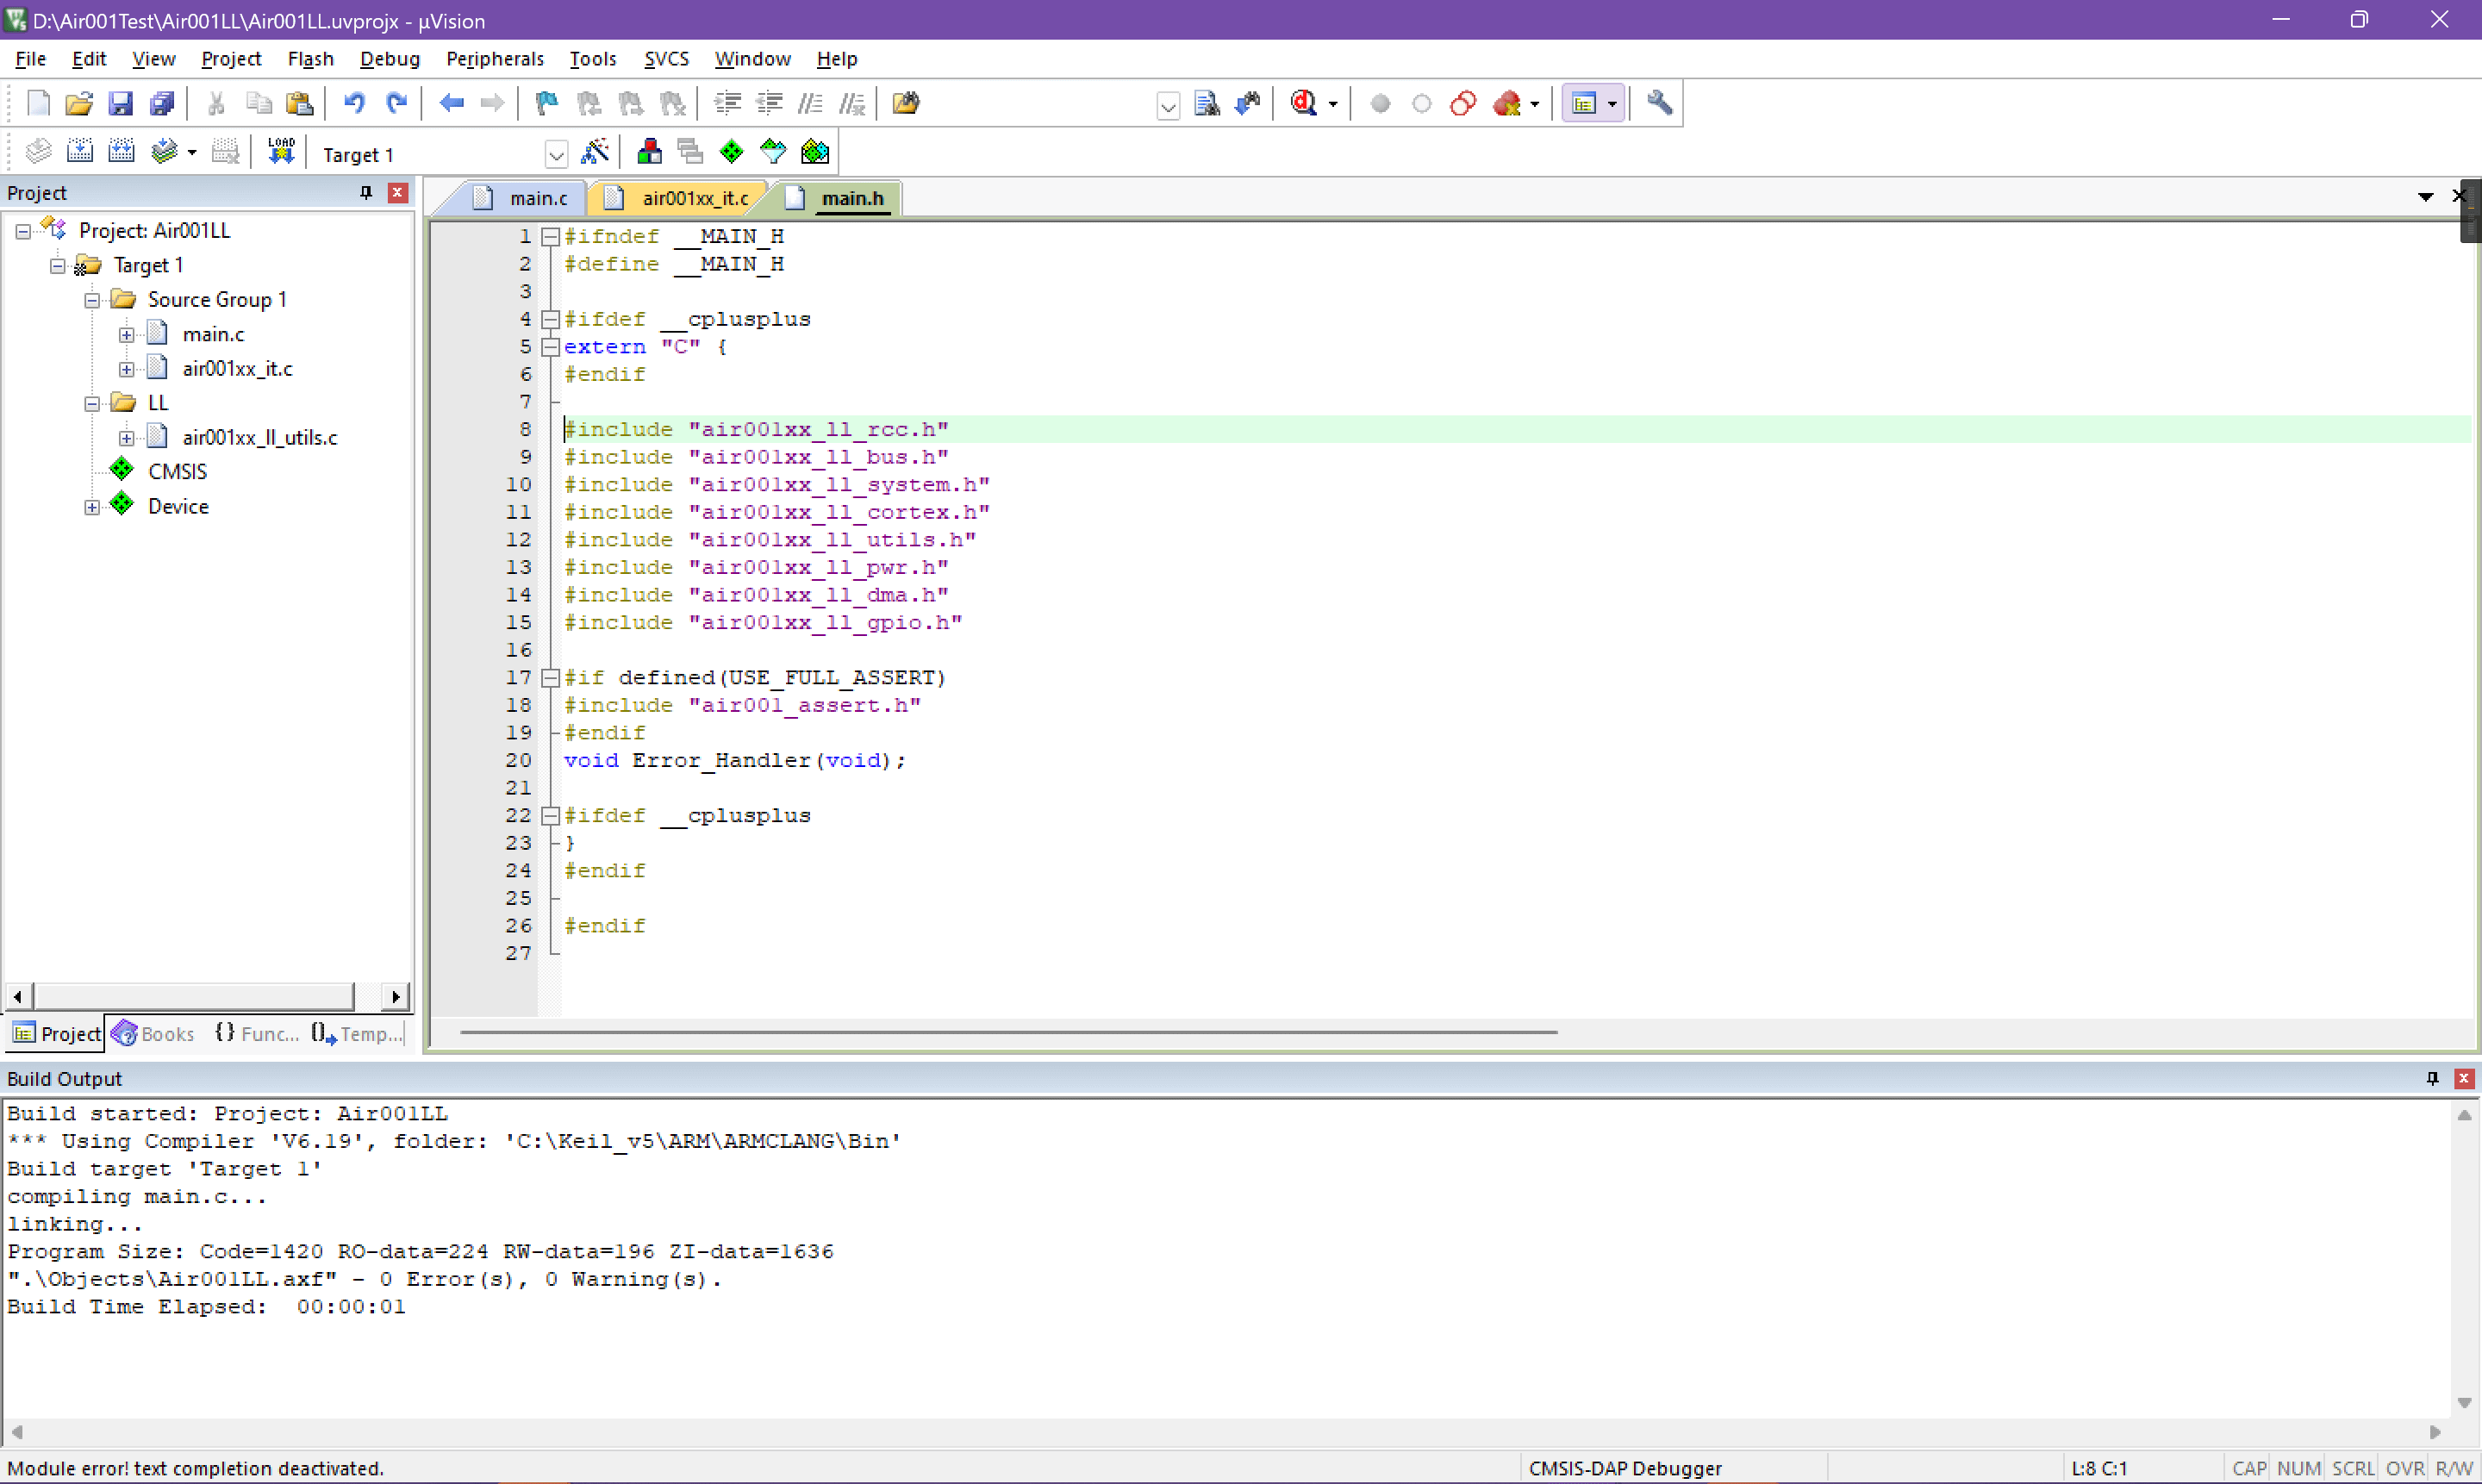This screenshot has width=2482, height=1484.
Task: Click the Save All icon
Action: [162, 103]
